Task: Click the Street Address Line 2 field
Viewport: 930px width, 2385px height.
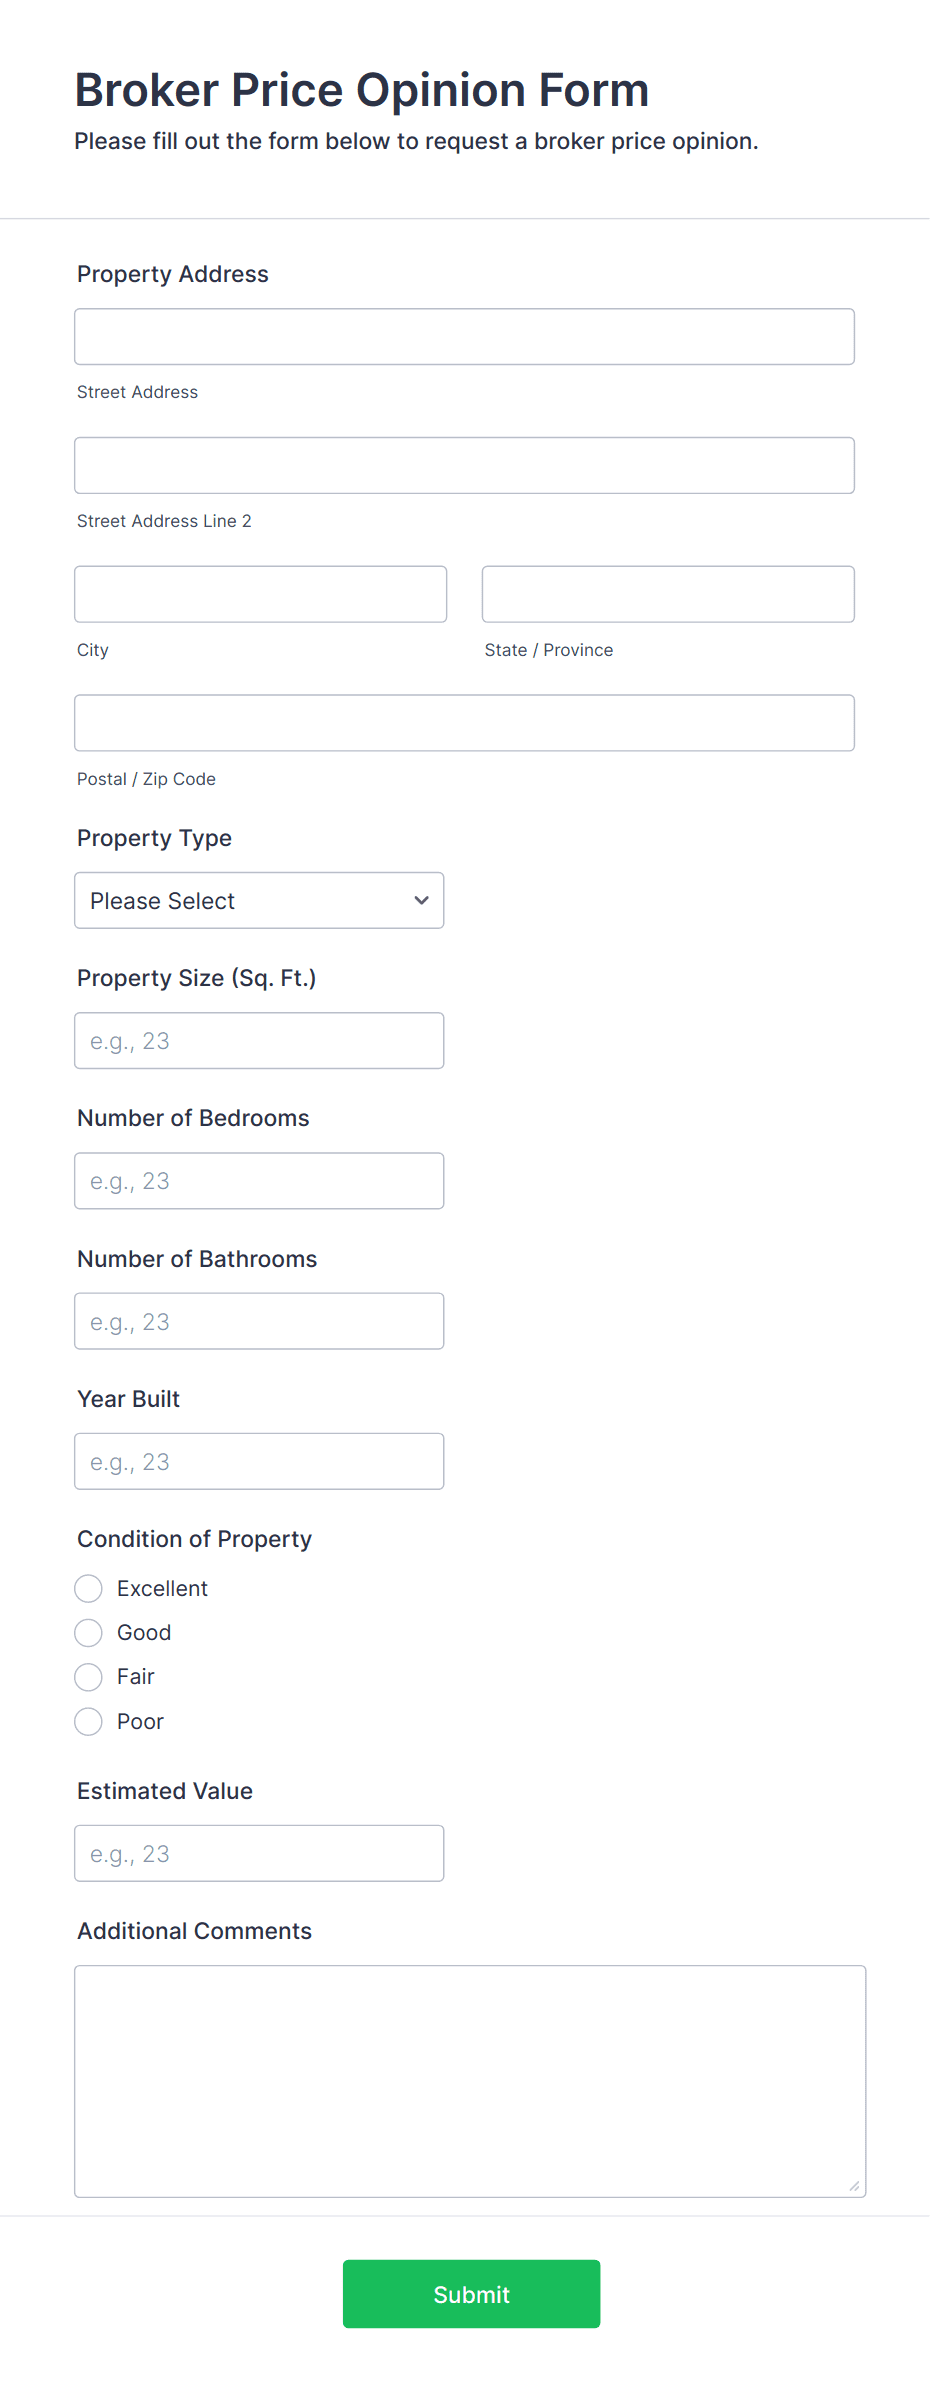Action: (464, 465)
